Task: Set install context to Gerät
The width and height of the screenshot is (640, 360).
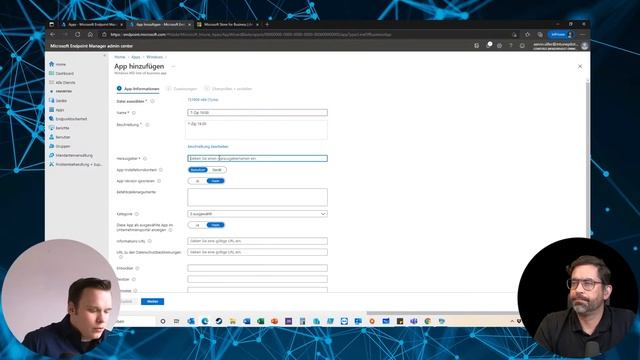Action: [x=217, y=170]
